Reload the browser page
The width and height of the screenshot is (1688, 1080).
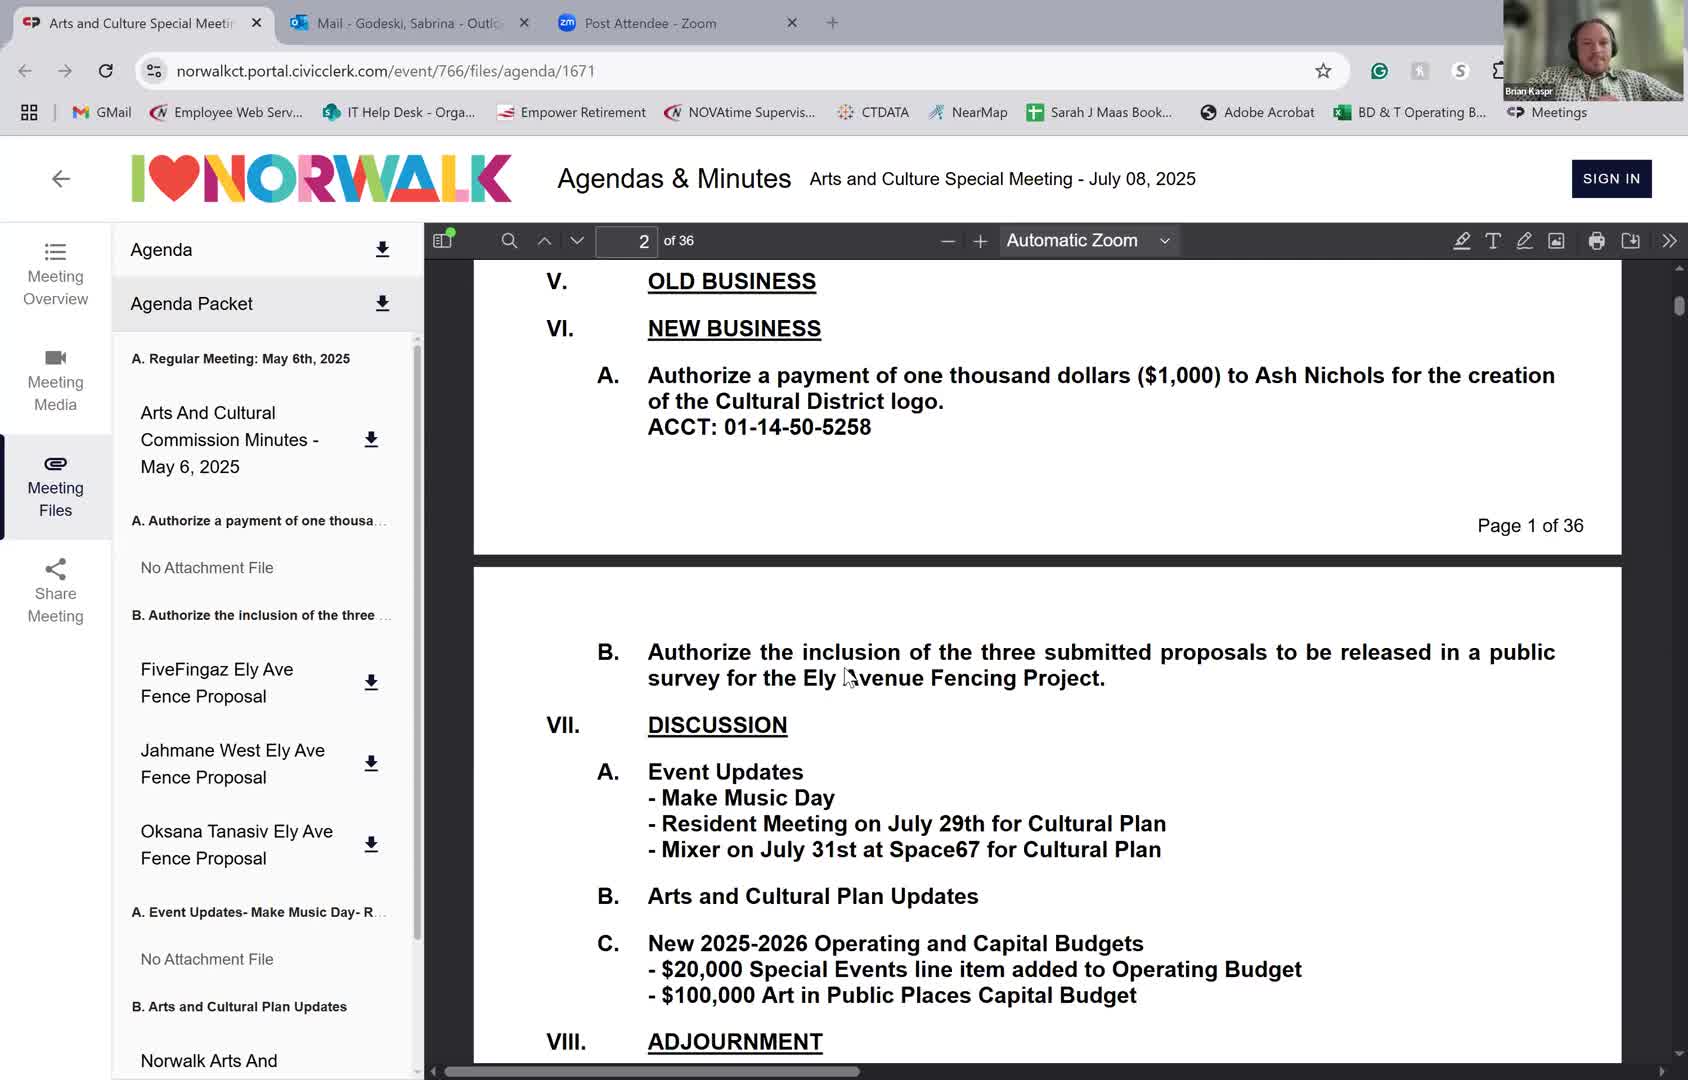105,71
